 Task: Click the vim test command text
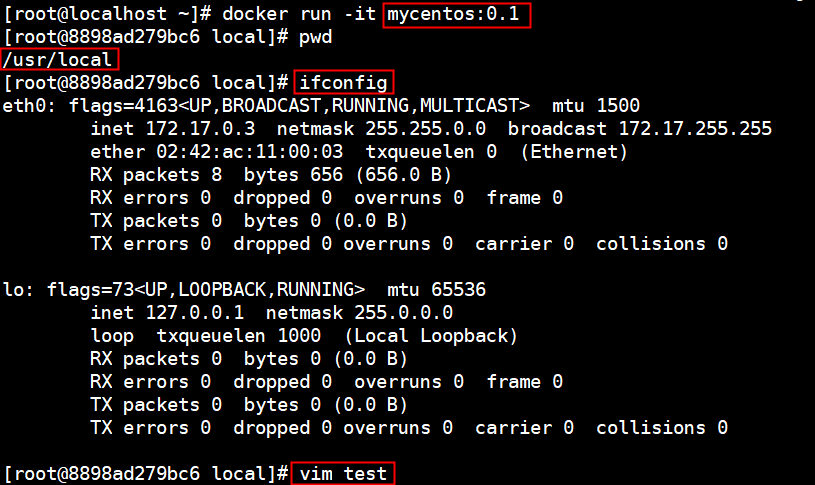coord(343,474)
